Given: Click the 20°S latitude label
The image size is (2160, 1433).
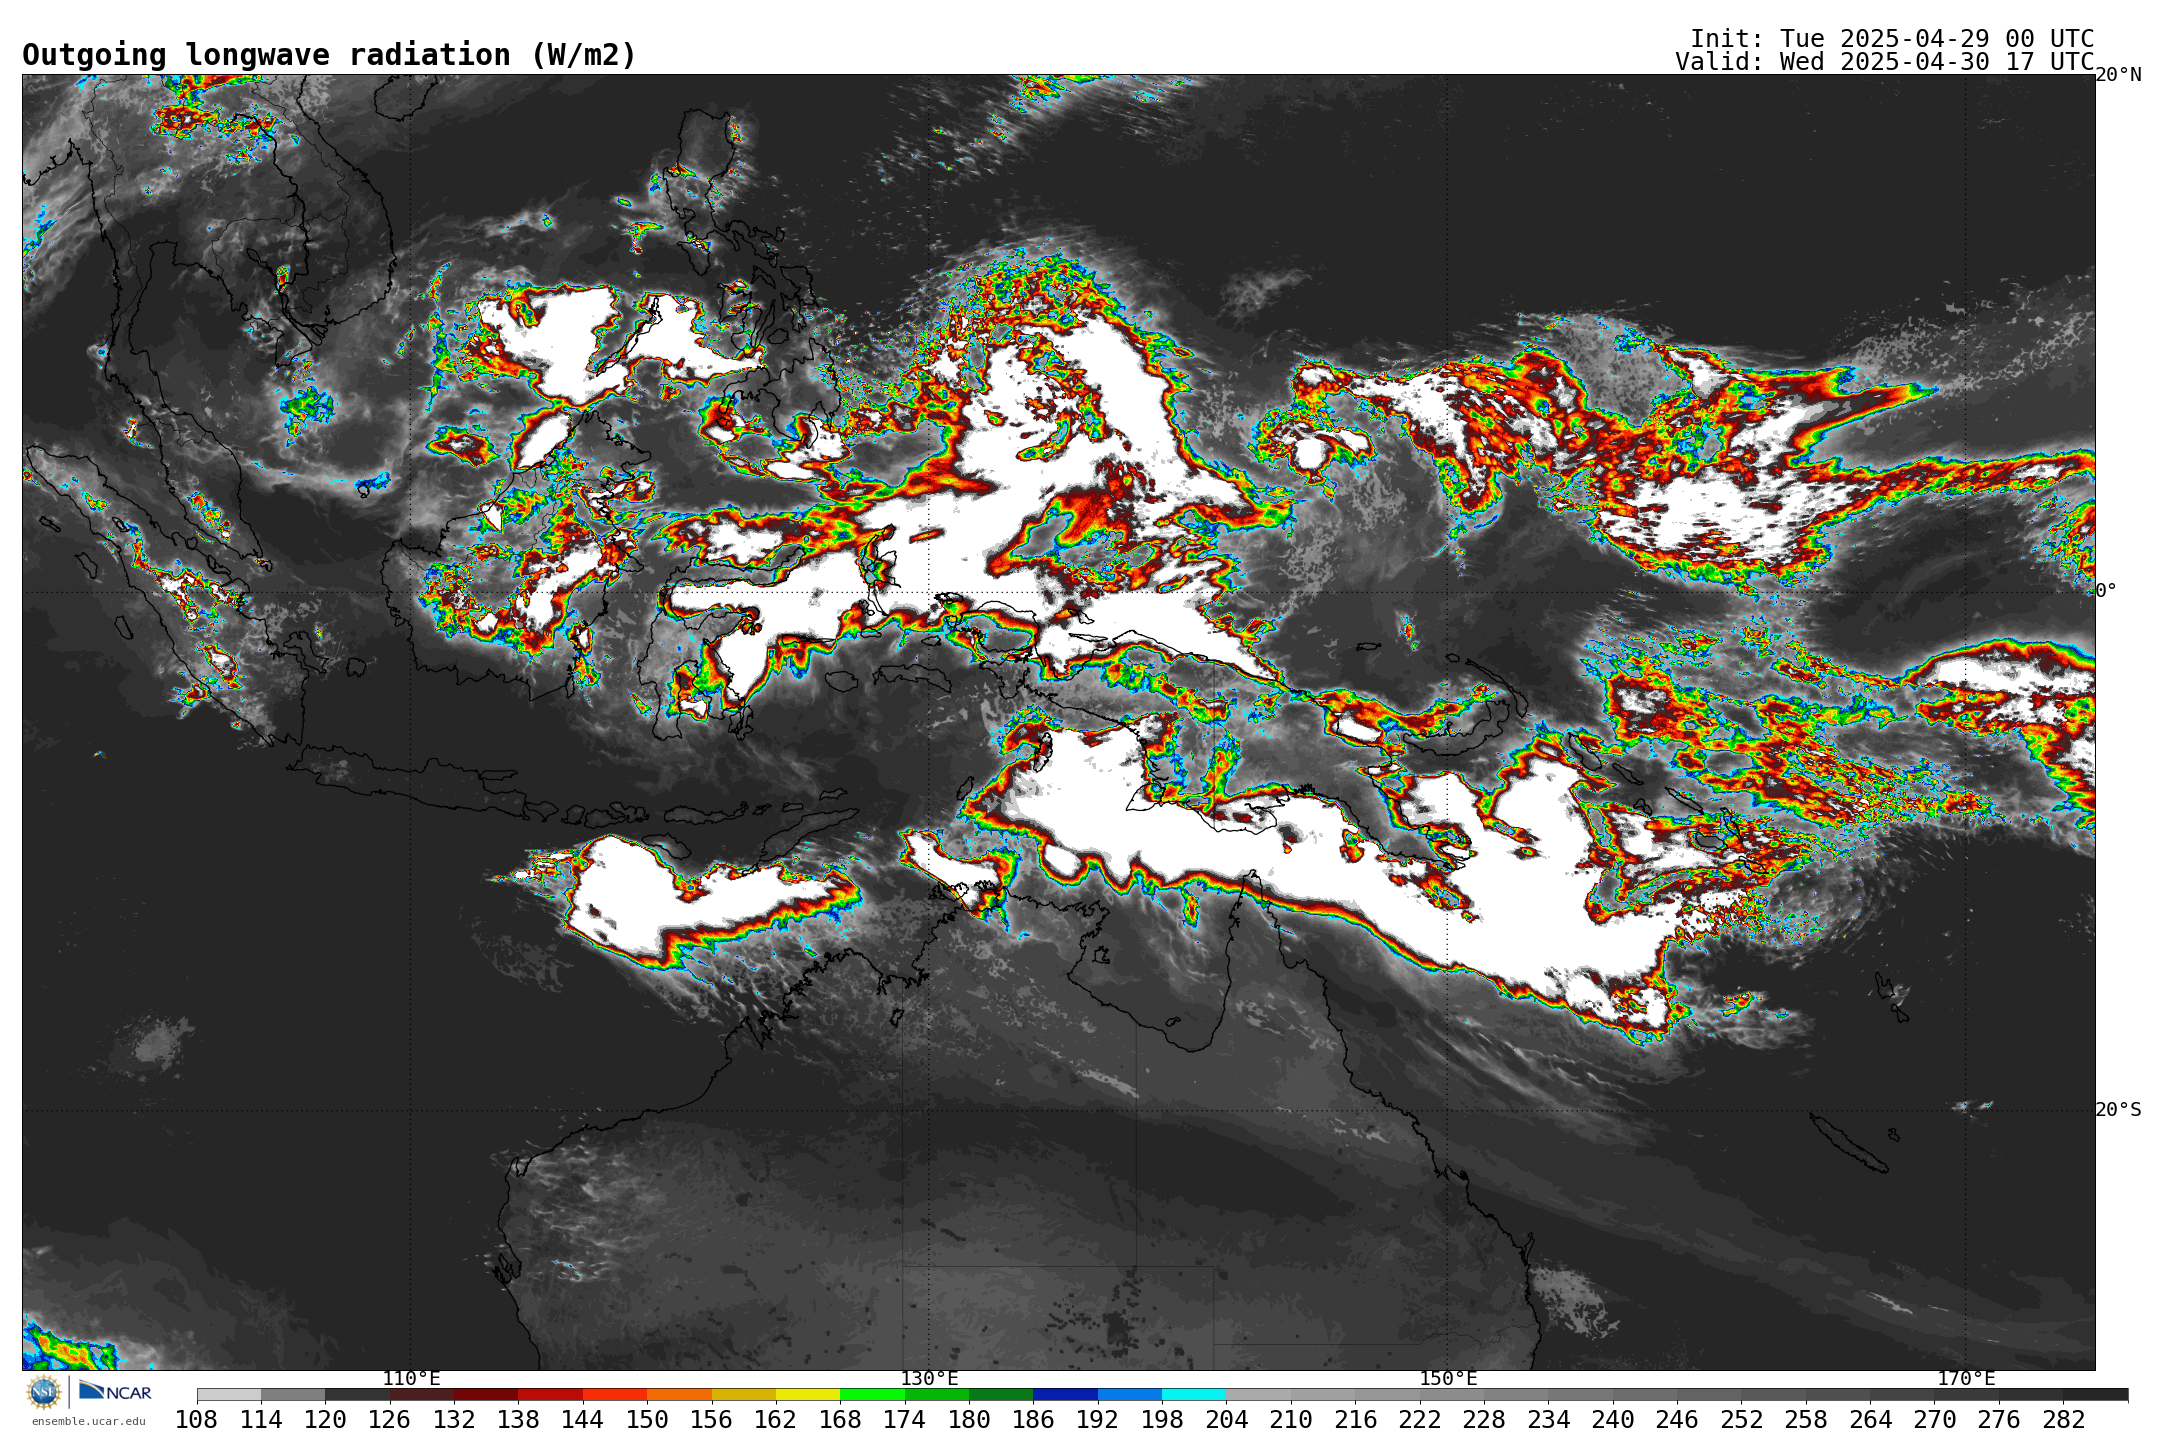Looking at the screenshot, I should (2118, 1110).
